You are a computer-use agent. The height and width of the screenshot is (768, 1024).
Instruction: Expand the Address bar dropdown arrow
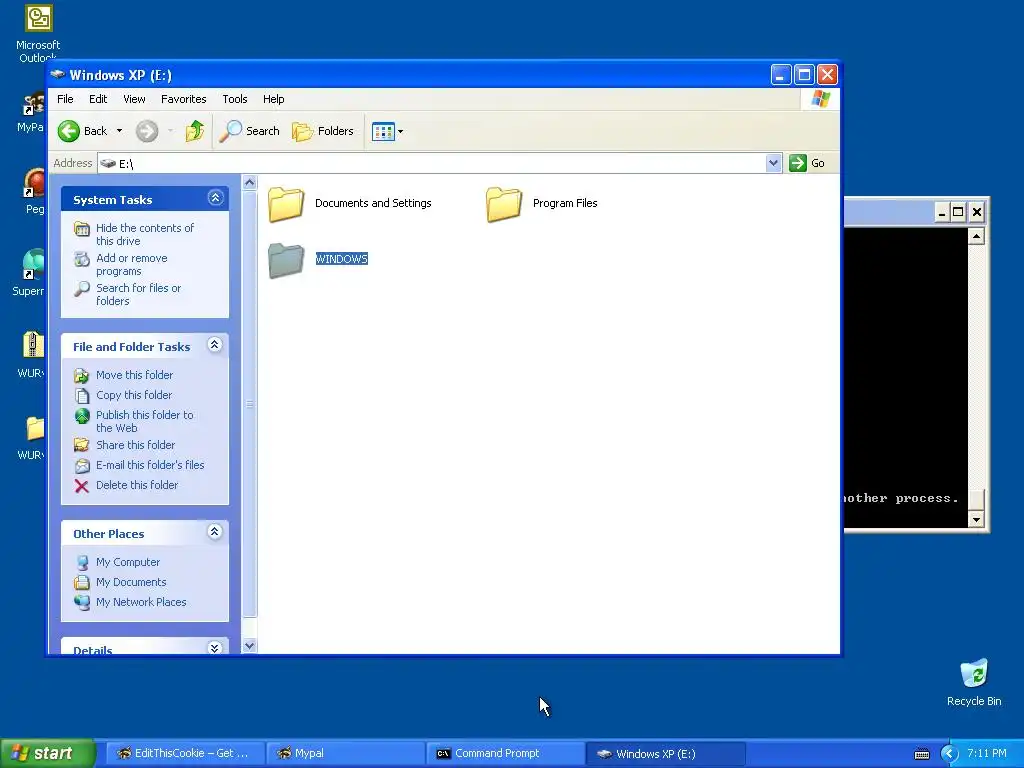(773, 163)
